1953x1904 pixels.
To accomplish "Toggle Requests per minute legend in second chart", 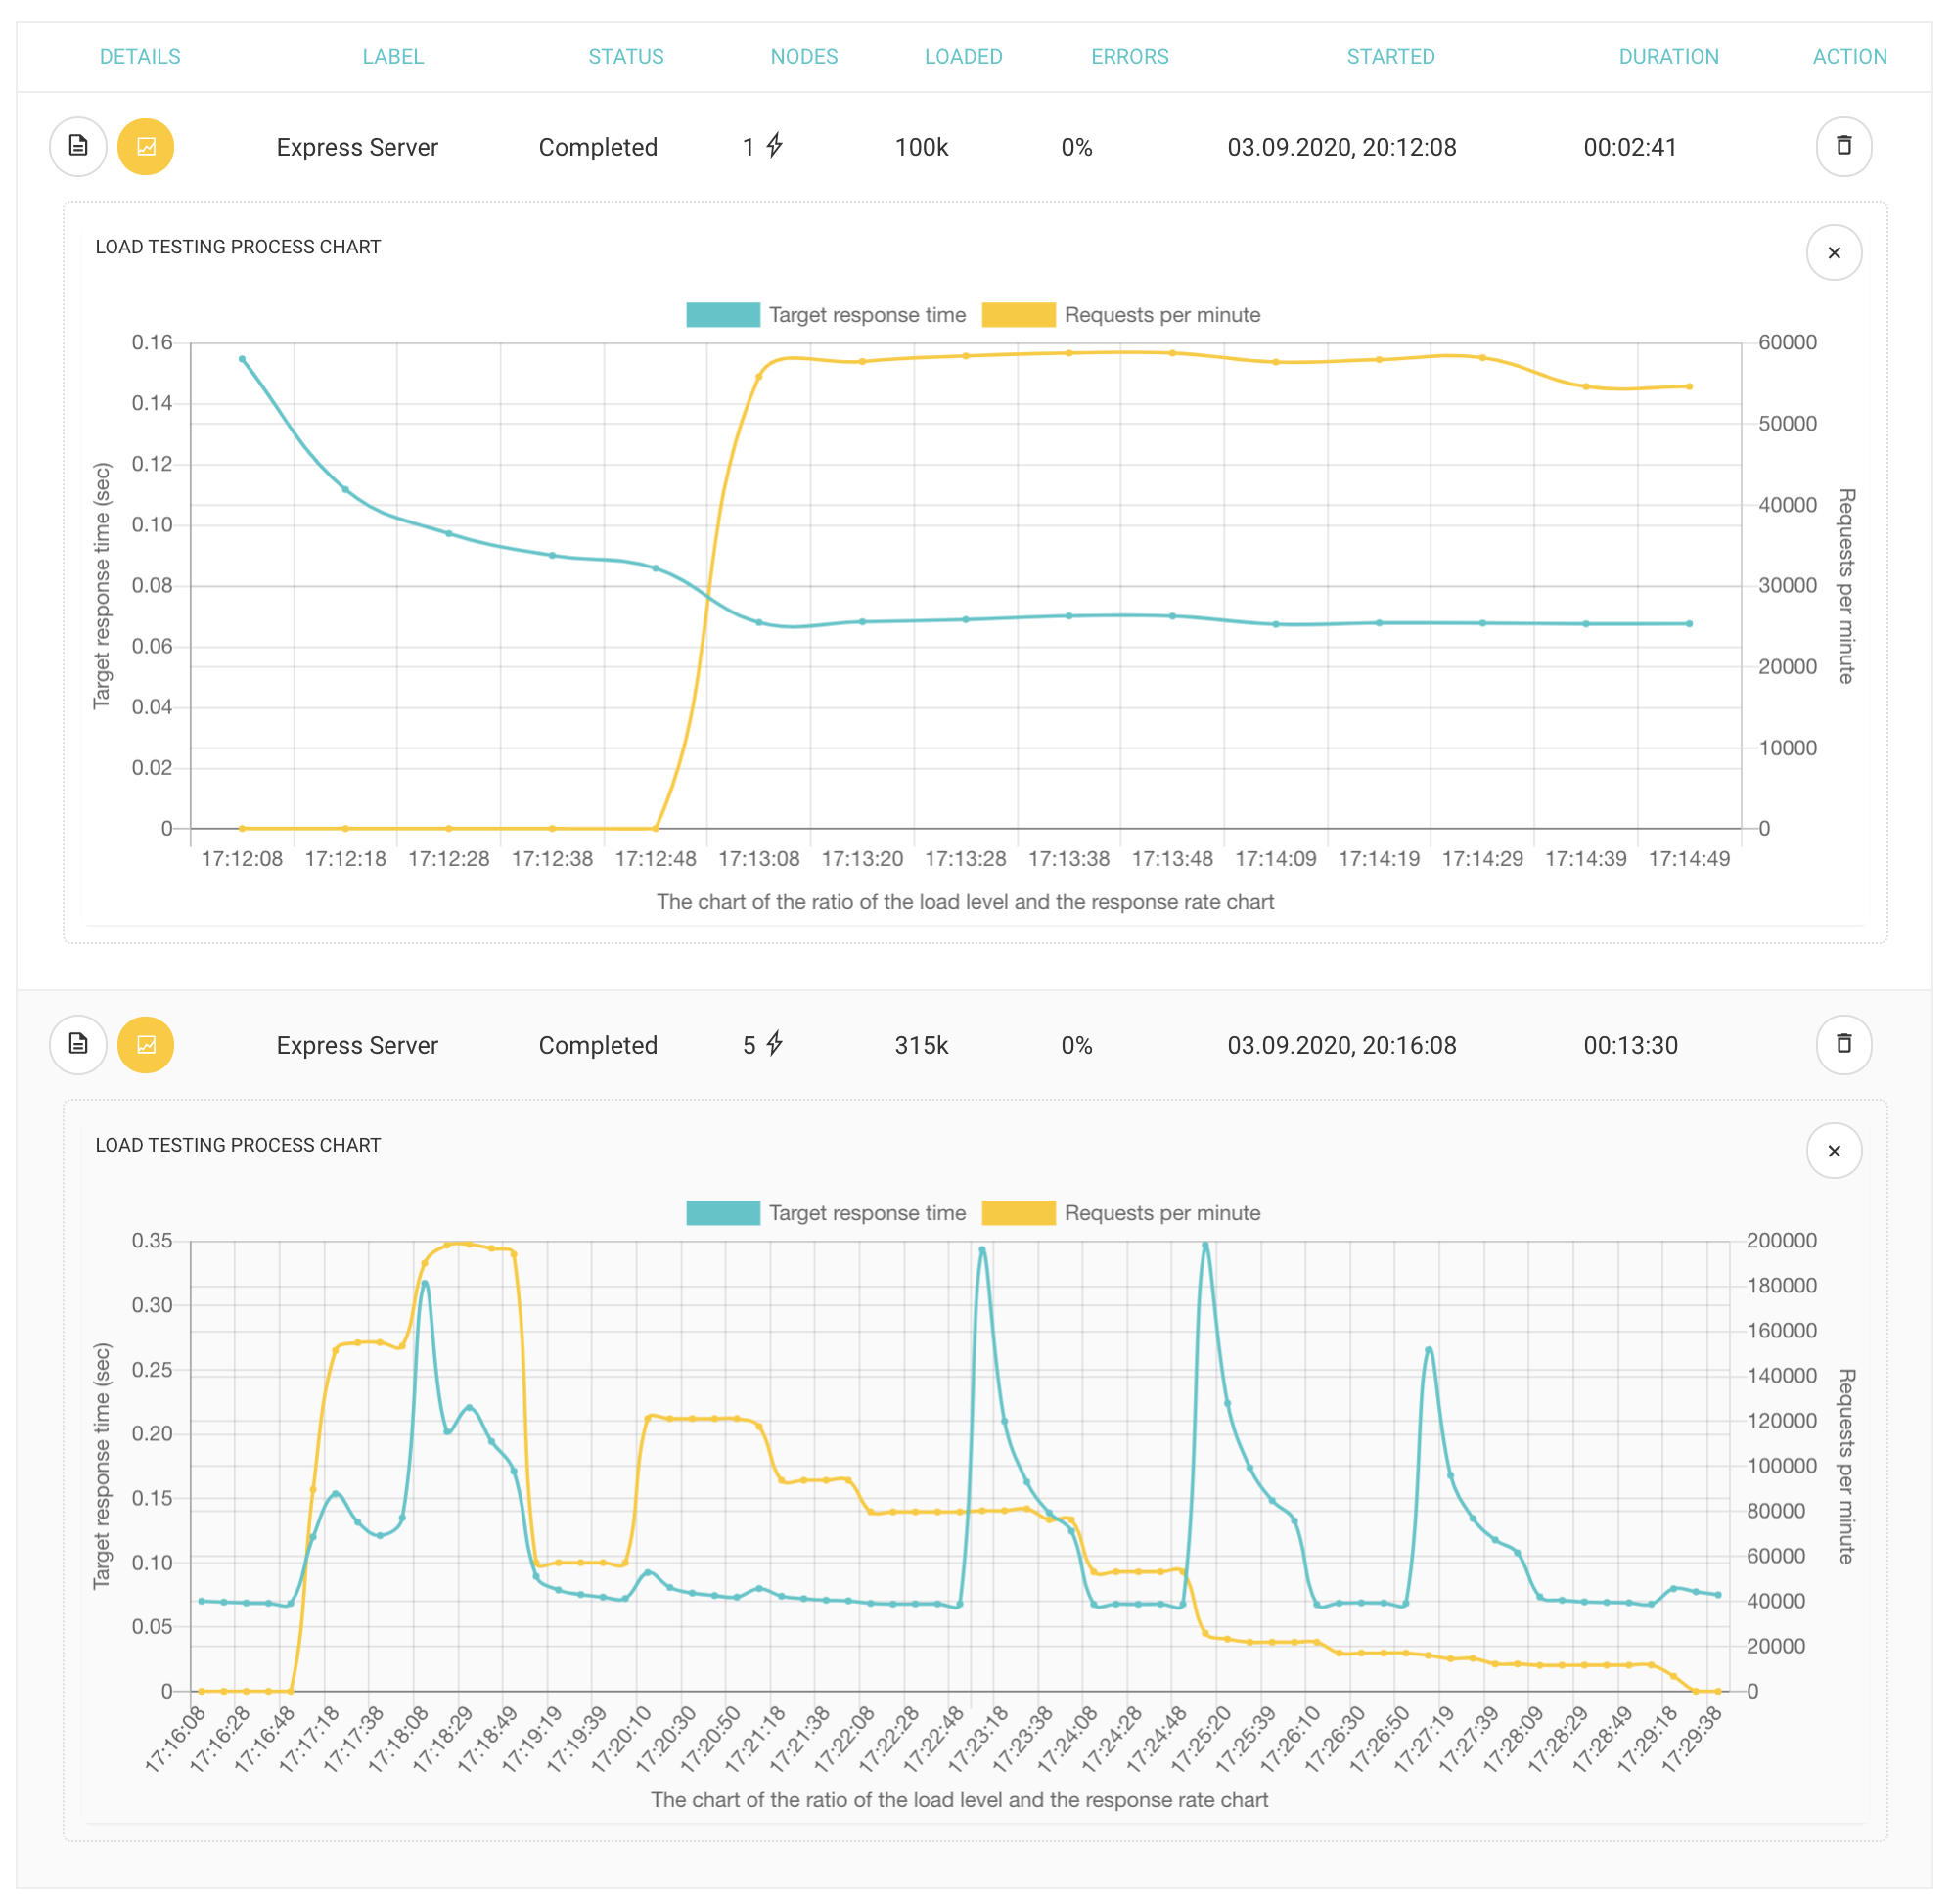I will [x=1121, y=1213].
